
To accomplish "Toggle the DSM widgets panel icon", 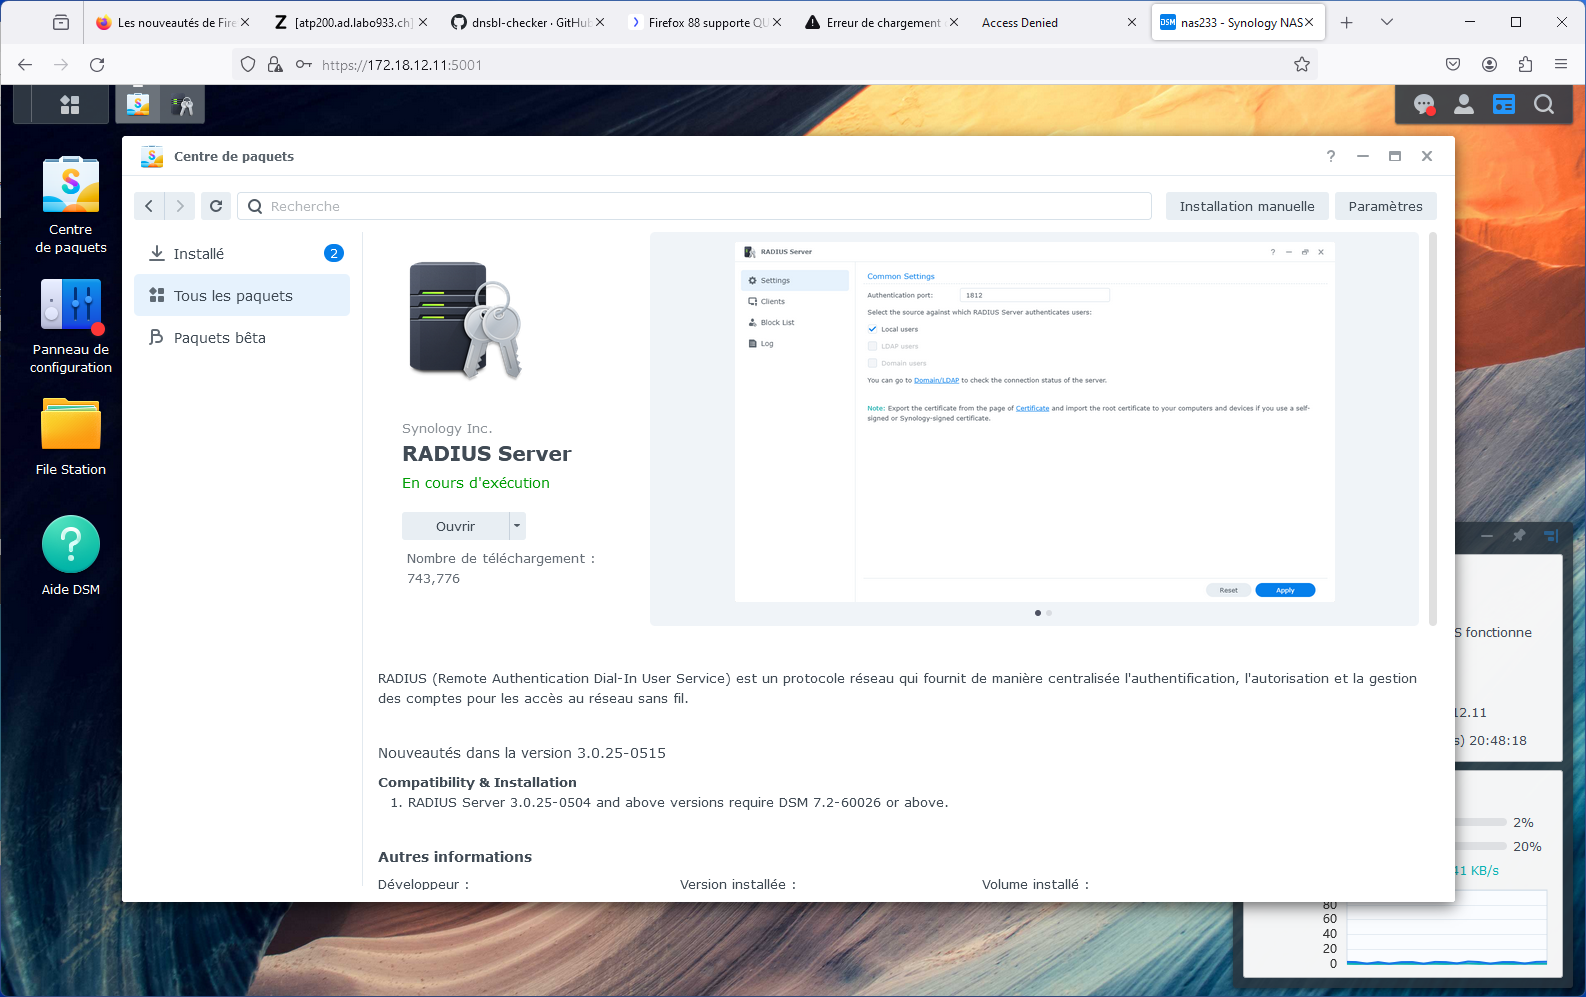I will (x=1504, y=104).
